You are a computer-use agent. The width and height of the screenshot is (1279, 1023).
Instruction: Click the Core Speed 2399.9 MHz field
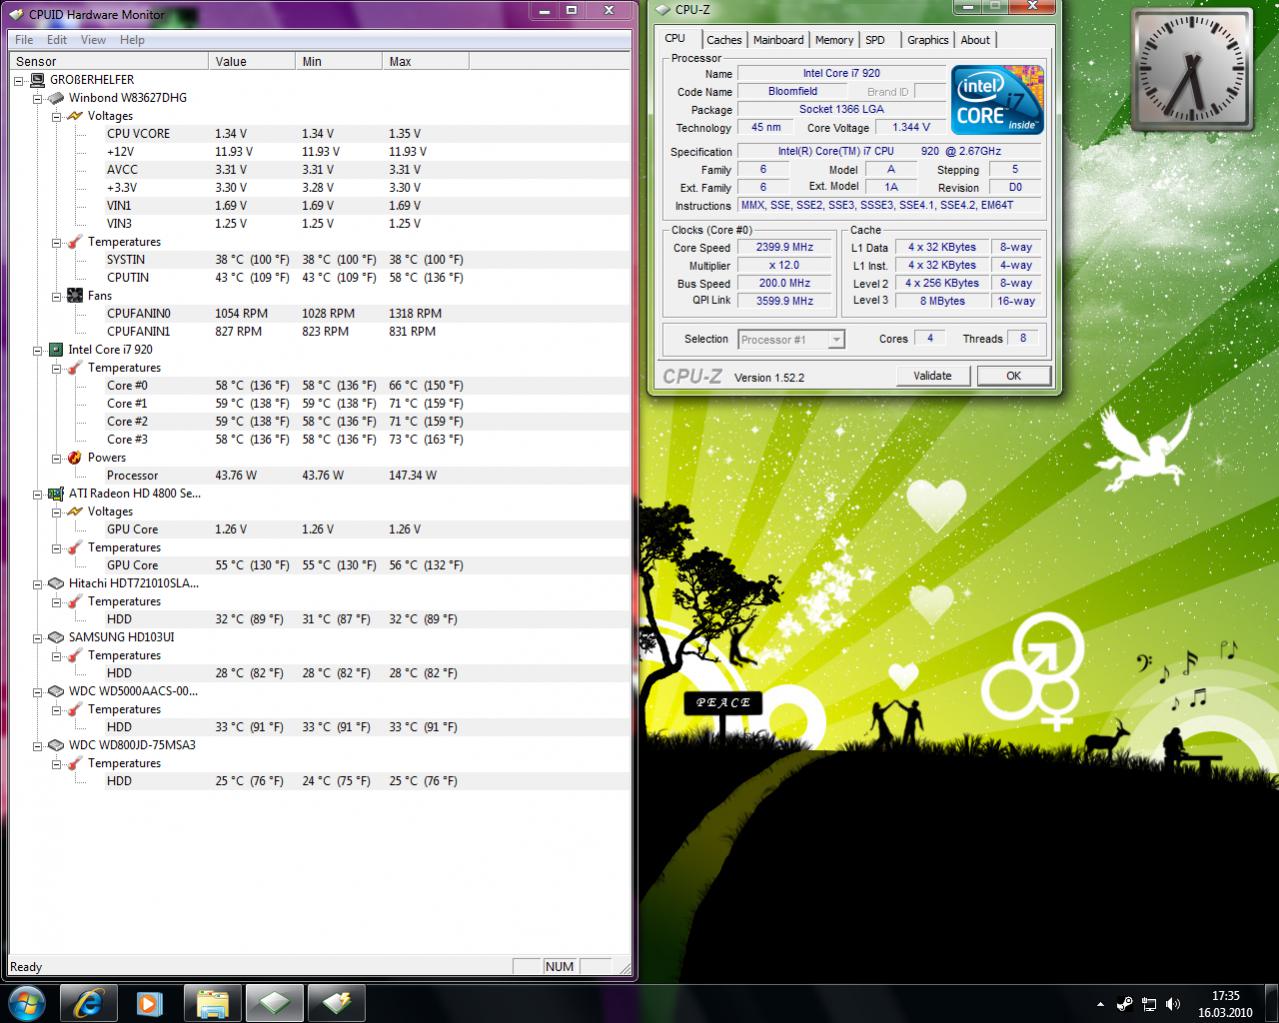[784, 248]
